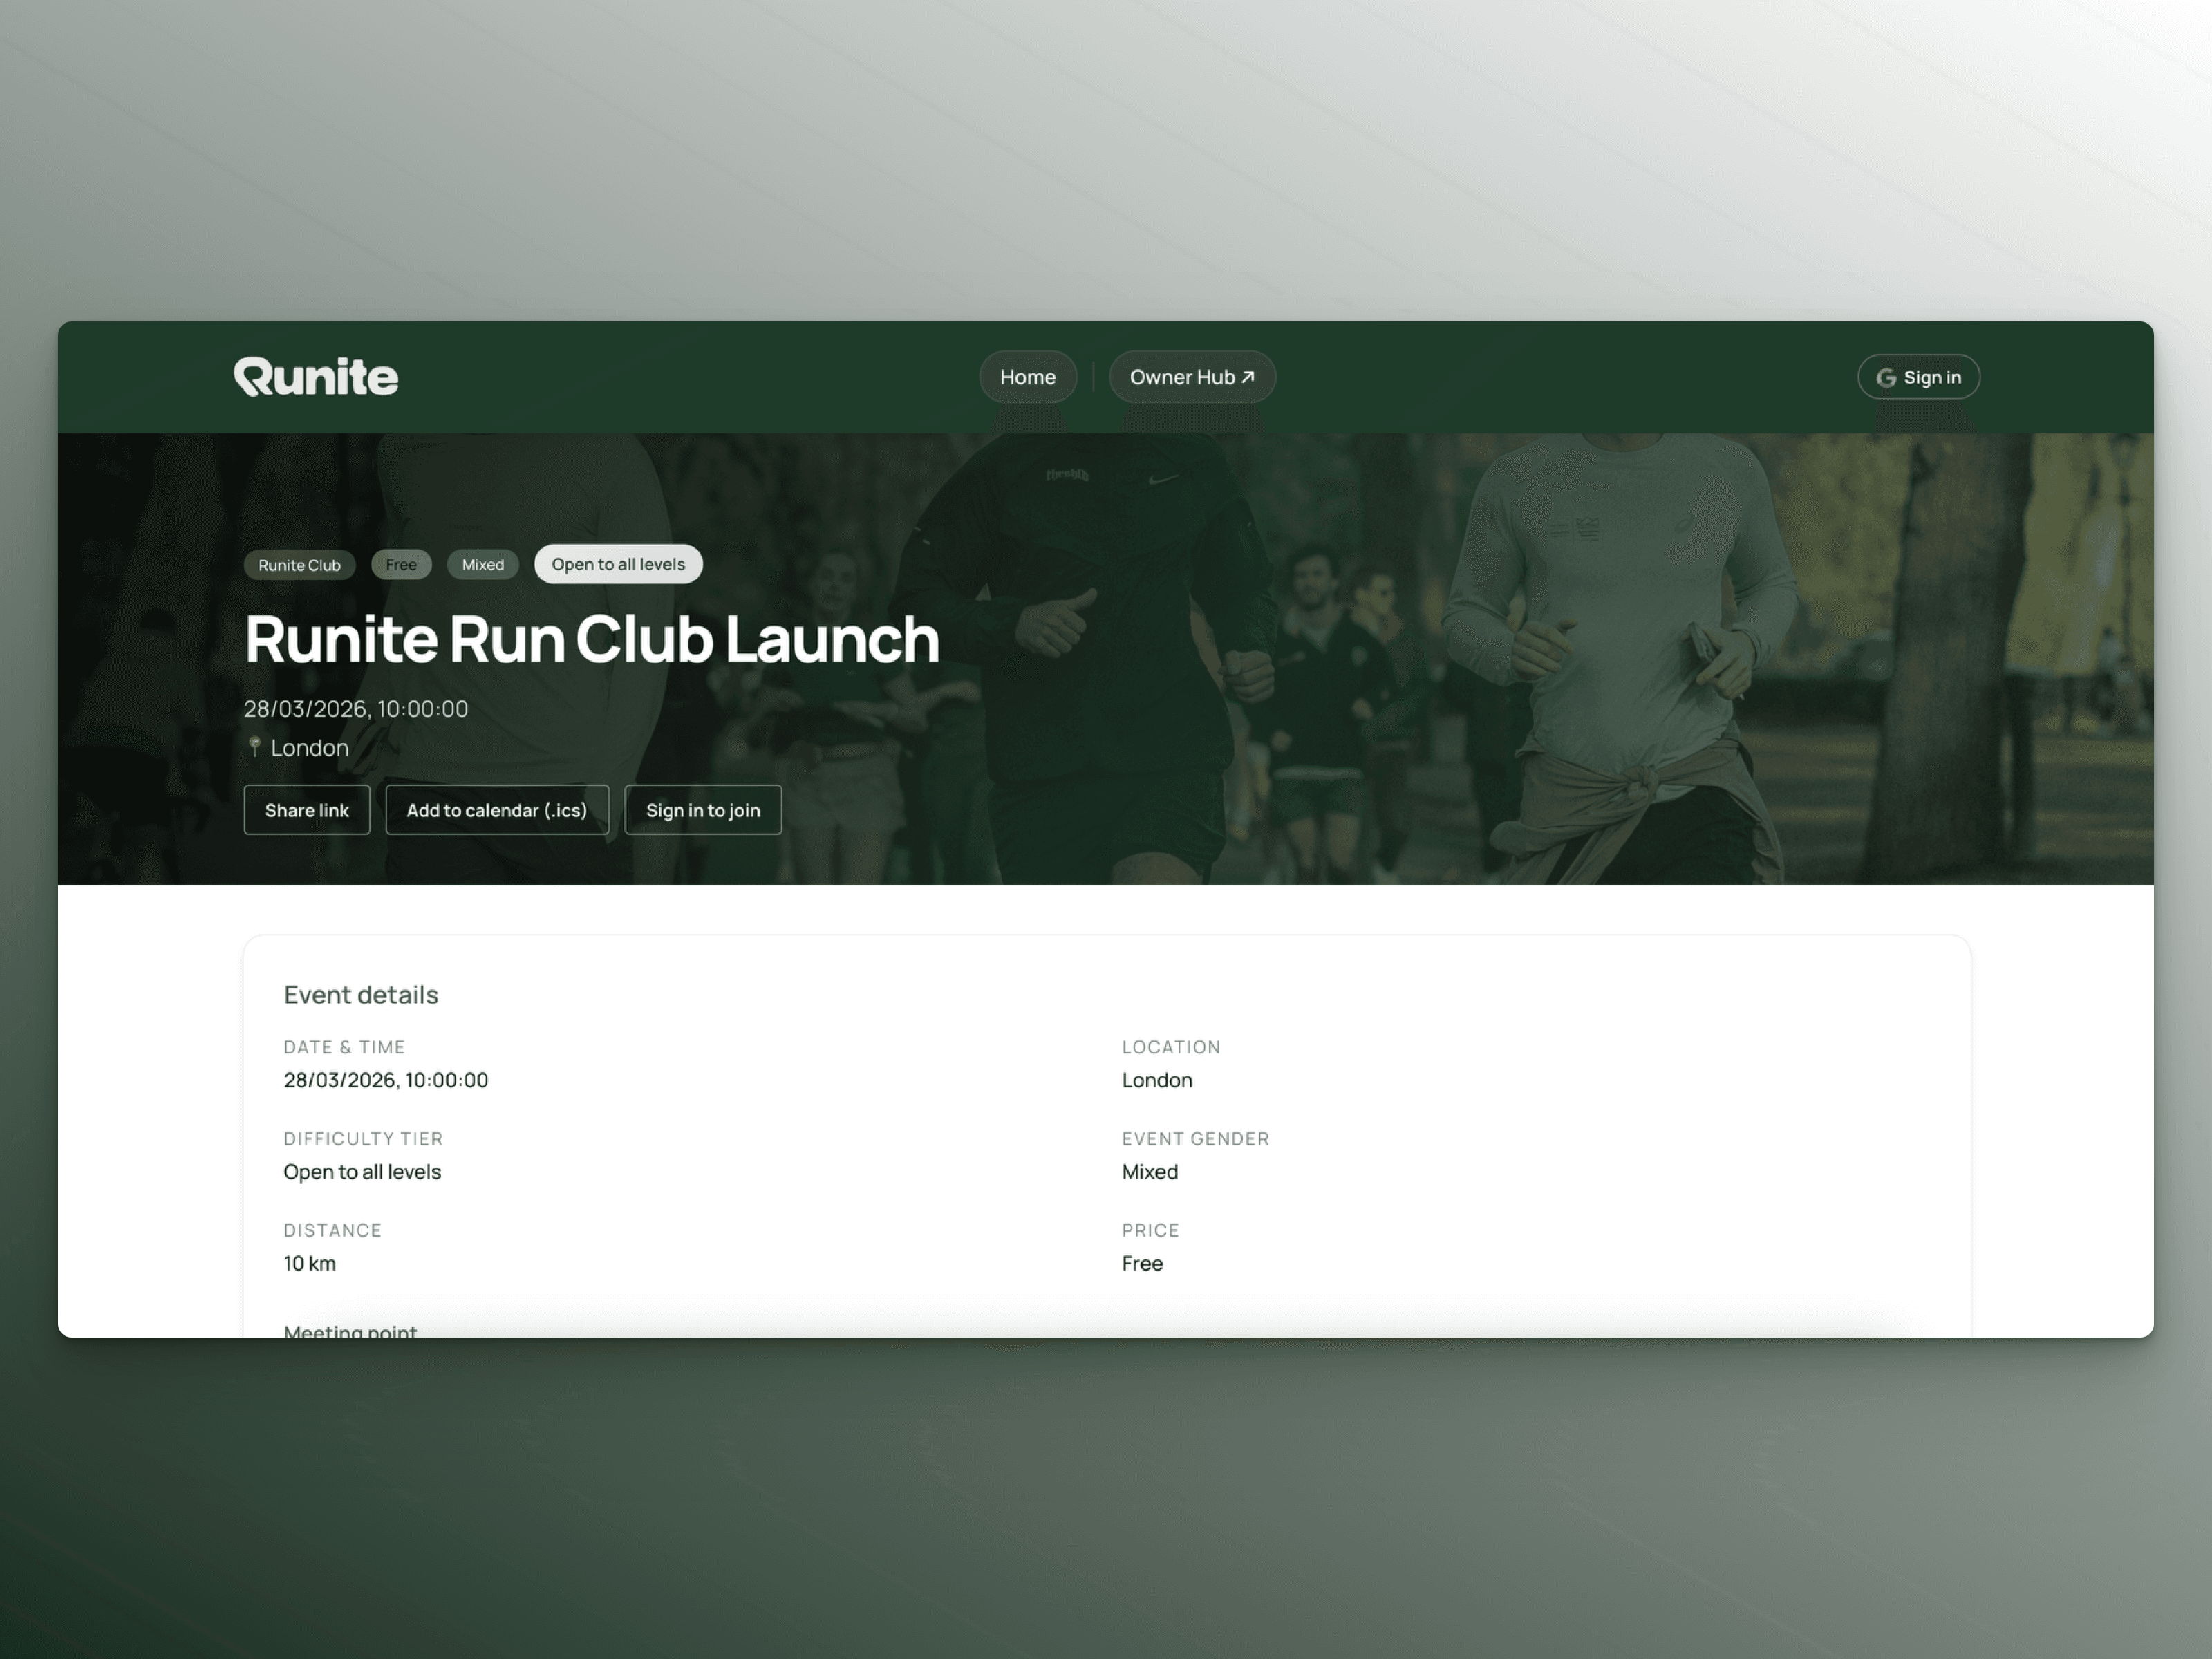The width and height of the screenshot is (2212, 1659).
Task: Click the Share link button
Action: click(306, 810)
